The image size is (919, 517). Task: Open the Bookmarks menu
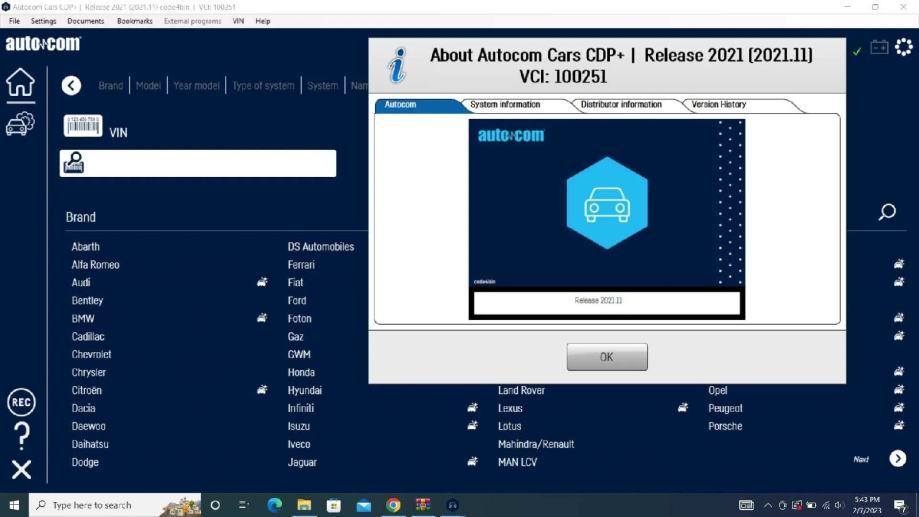[135, 21]
